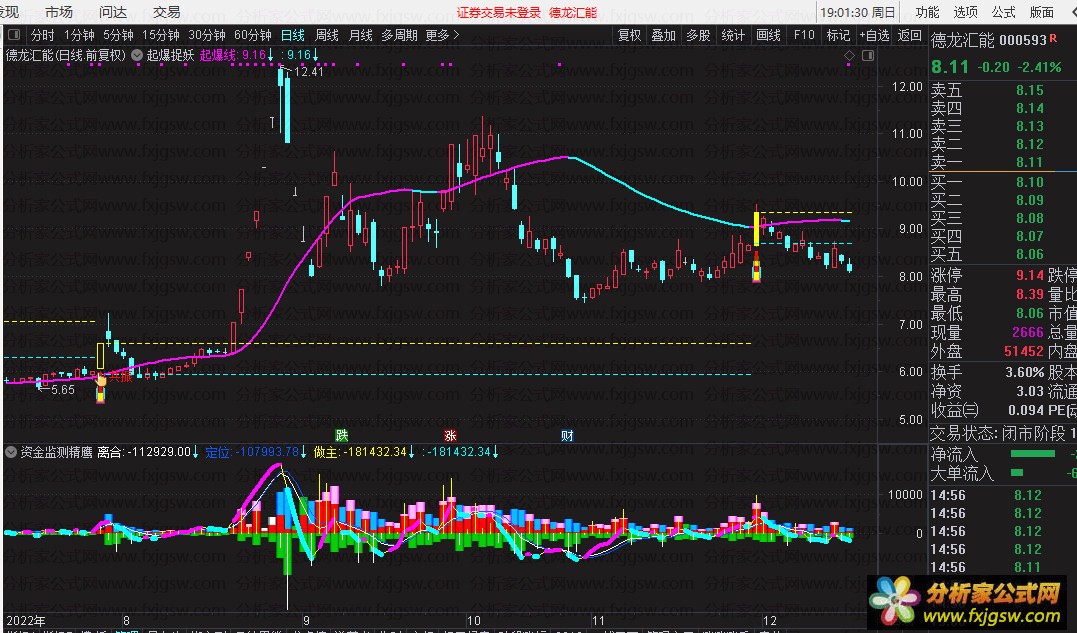Select the 5分钟 period
1077x633 pixels.
pos(118,34)
